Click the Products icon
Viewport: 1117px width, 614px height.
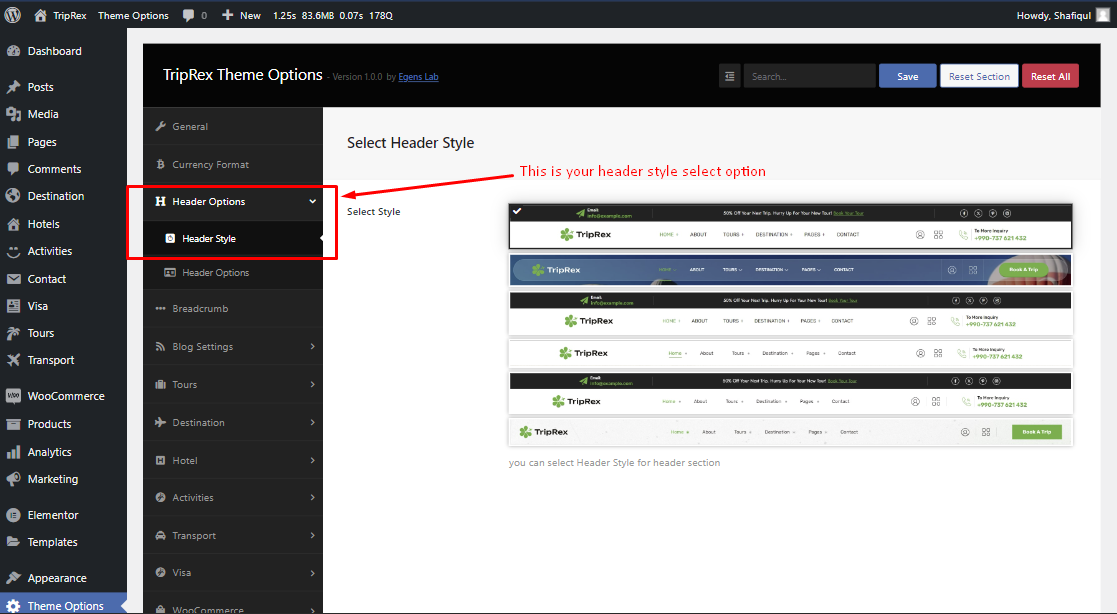(x=13, y=424)
